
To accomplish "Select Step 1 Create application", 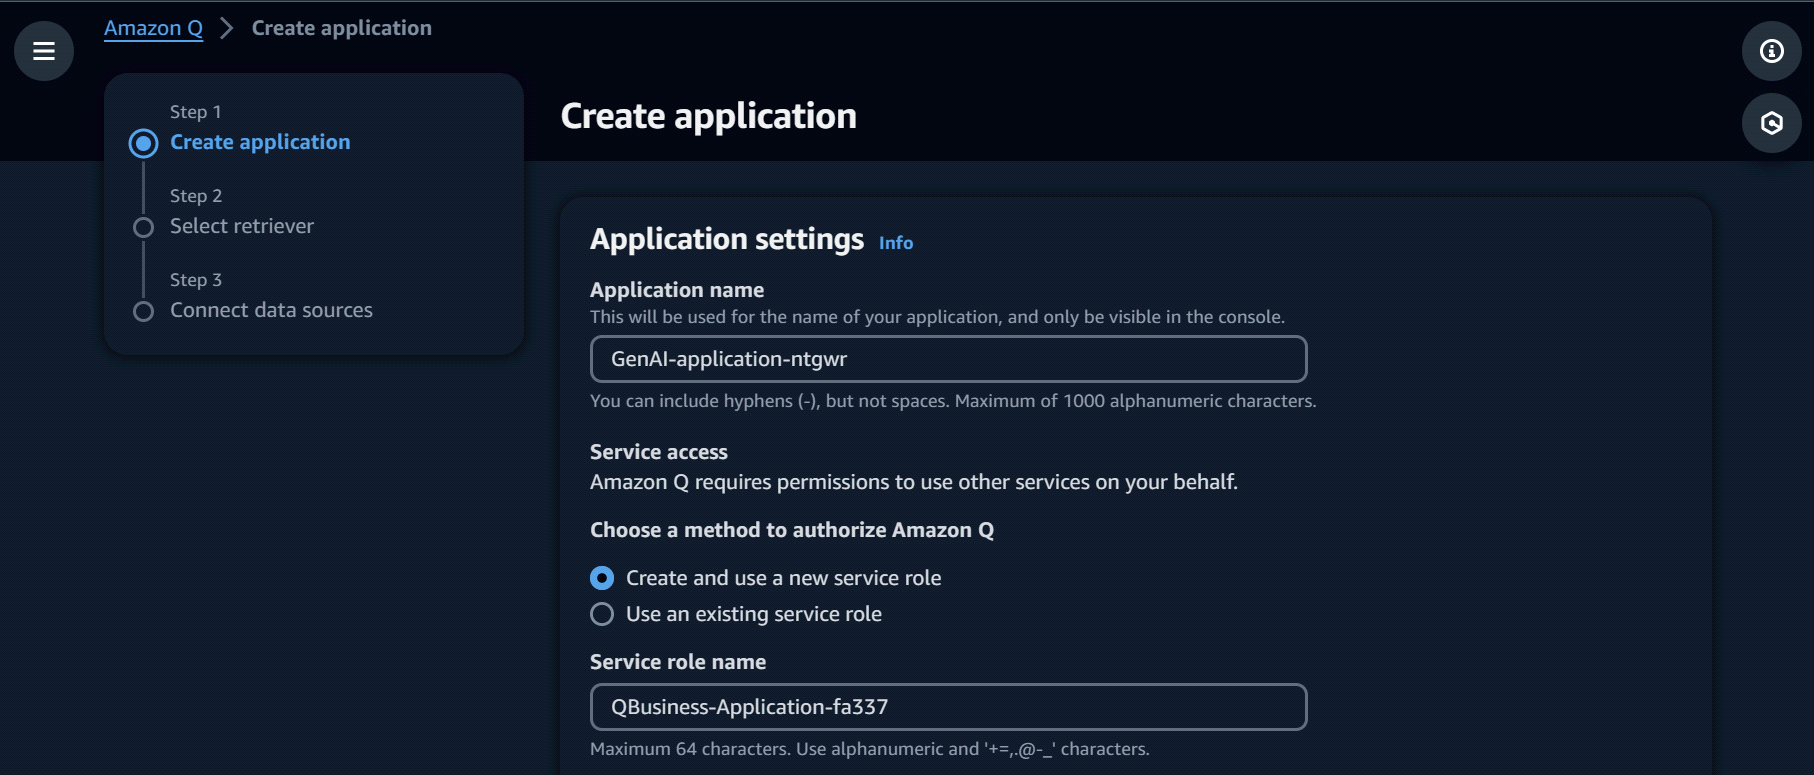I will point(260,142).
